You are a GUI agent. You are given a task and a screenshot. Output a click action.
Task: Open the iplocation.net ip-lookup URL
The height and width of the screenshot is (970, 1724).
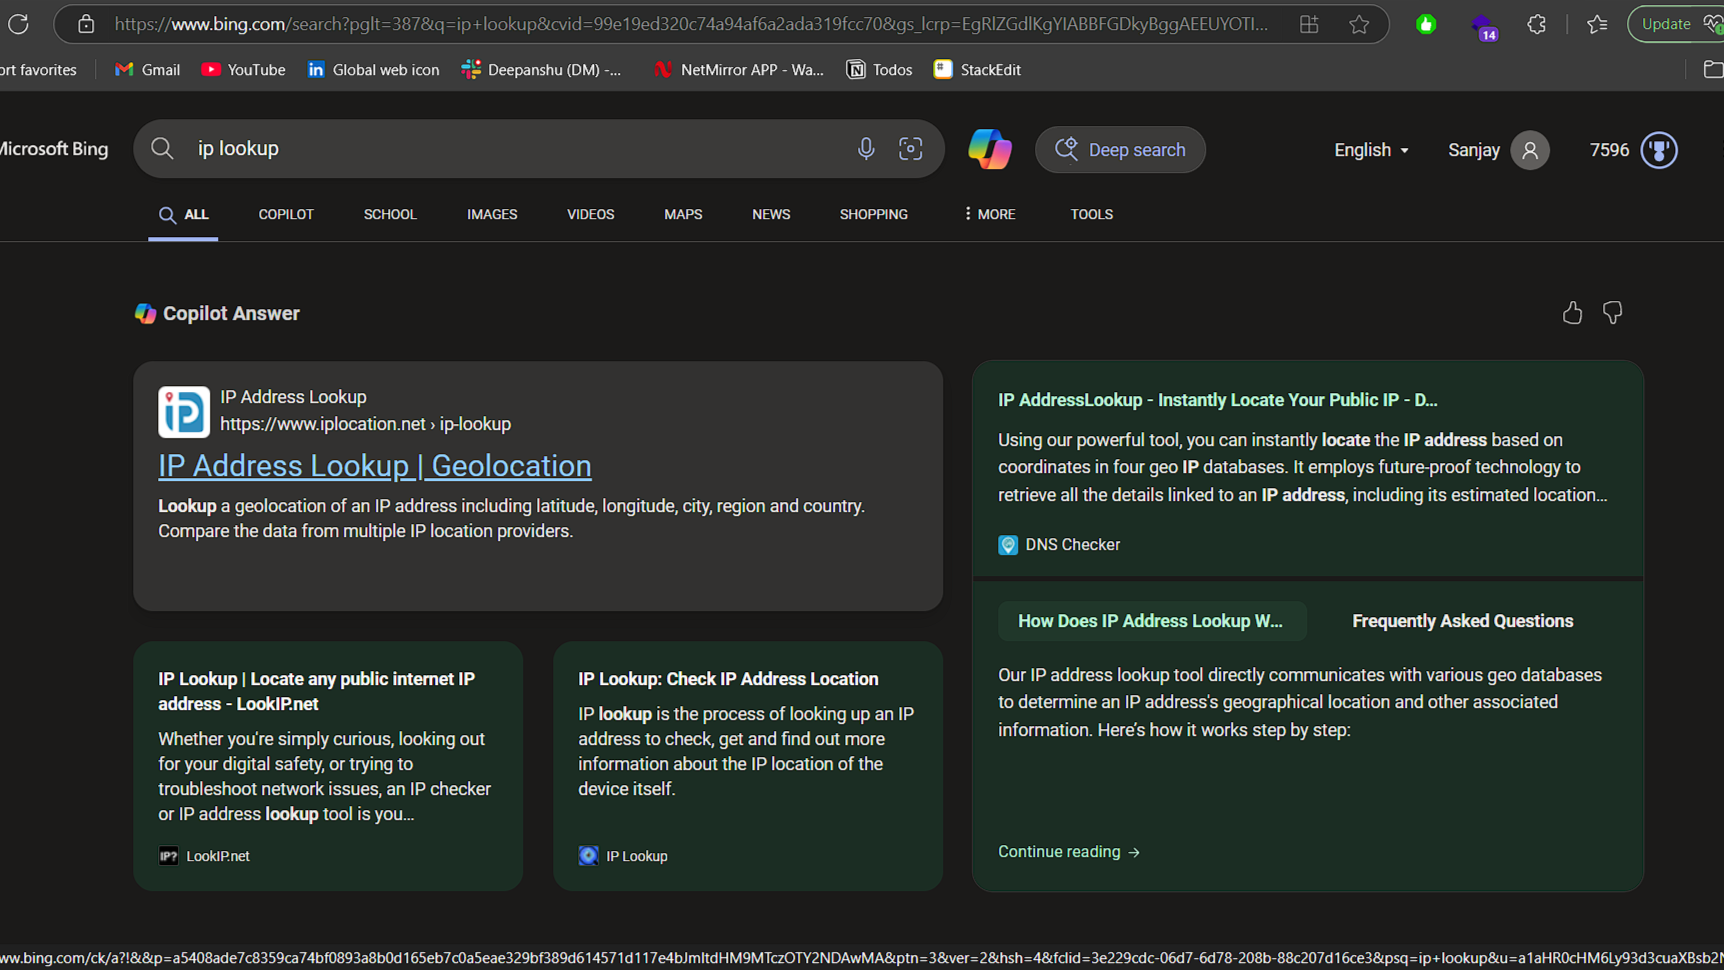coord(365,424)
